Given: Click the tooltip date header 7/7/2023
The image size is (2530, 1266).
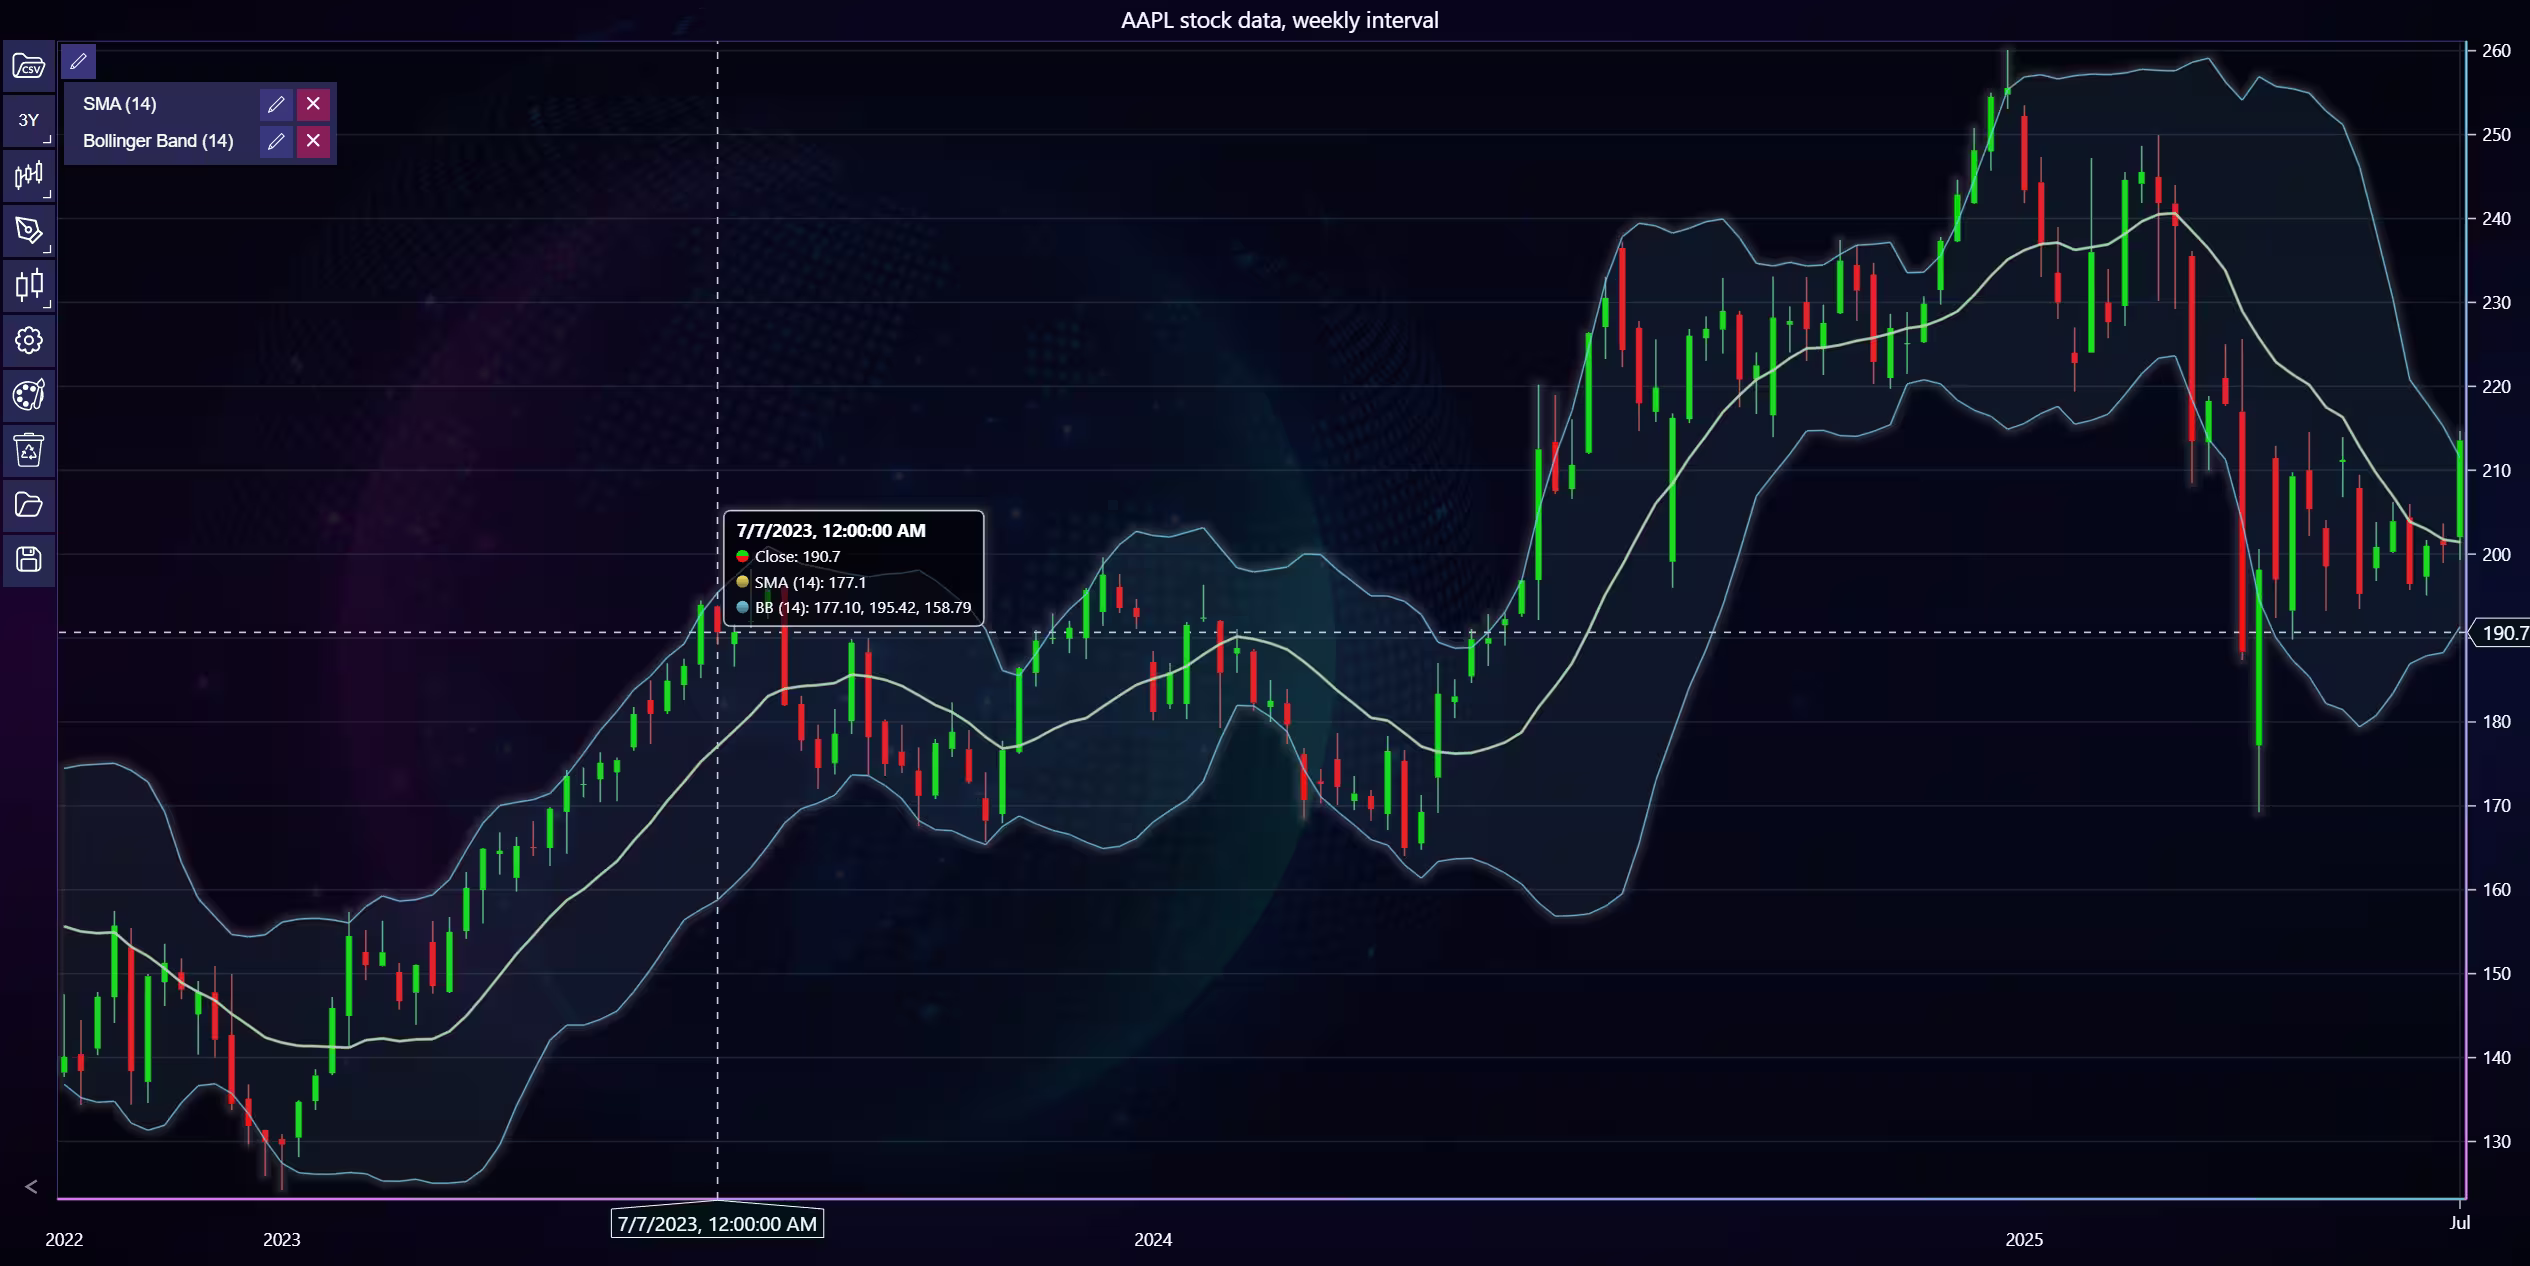Looking at the screenshot, I should [831, 531].
